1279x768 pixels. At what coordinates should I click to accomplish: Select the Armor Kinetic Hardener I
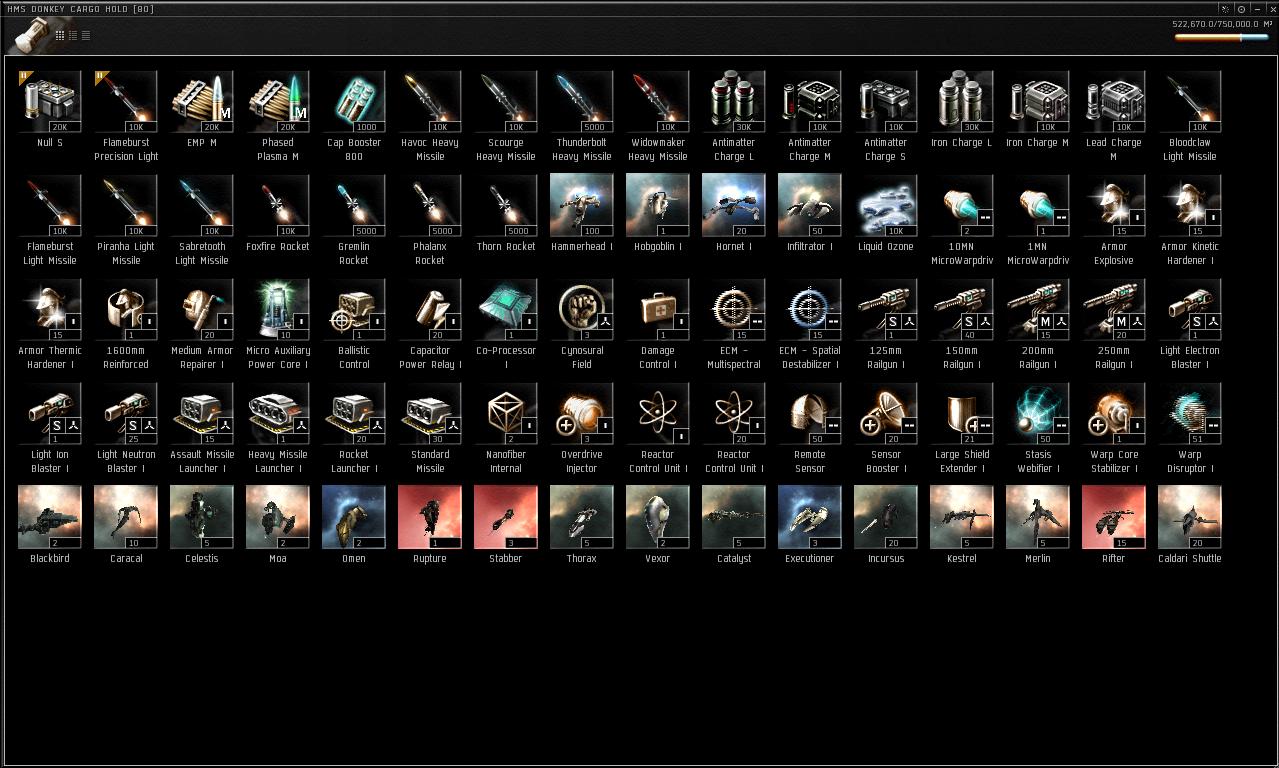tap(1190, 205)
